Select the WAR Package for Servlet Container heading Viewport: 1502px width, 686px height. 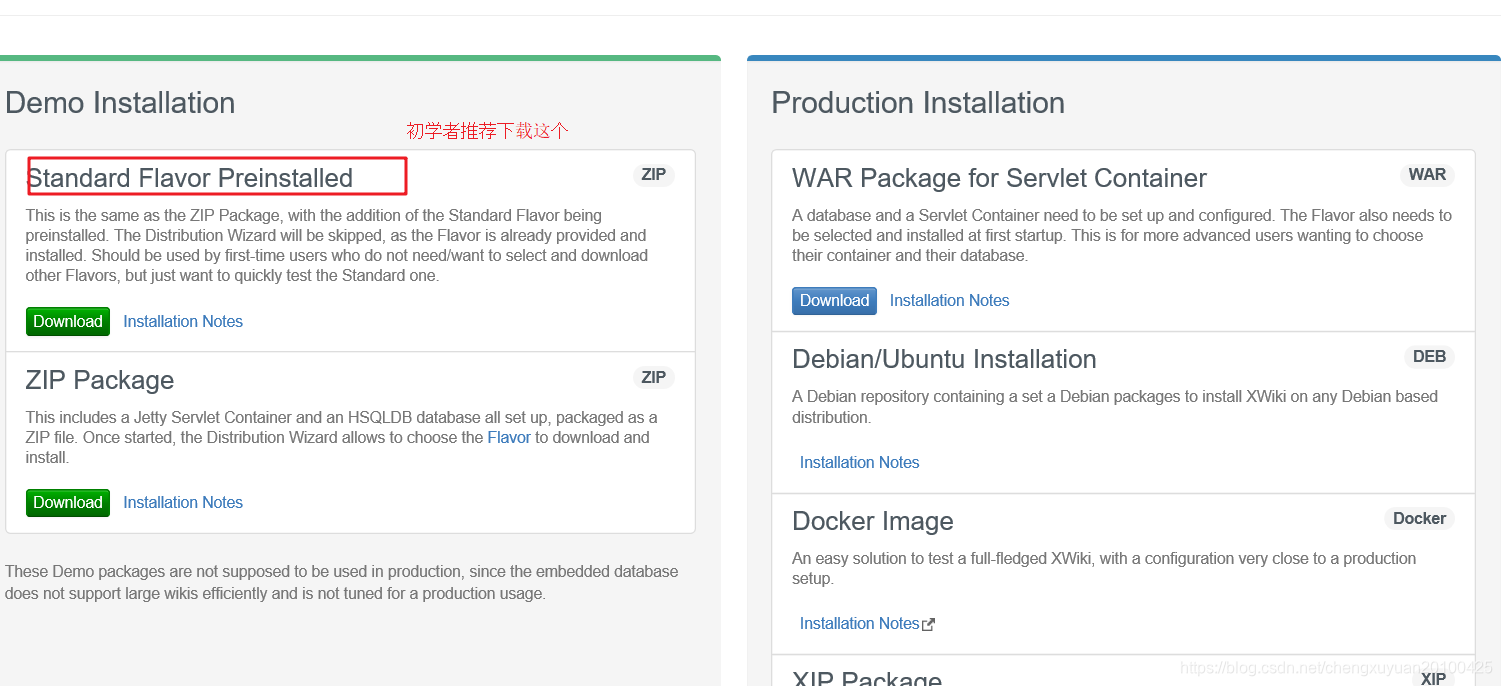pyautogui.click(x=999, y=178)
